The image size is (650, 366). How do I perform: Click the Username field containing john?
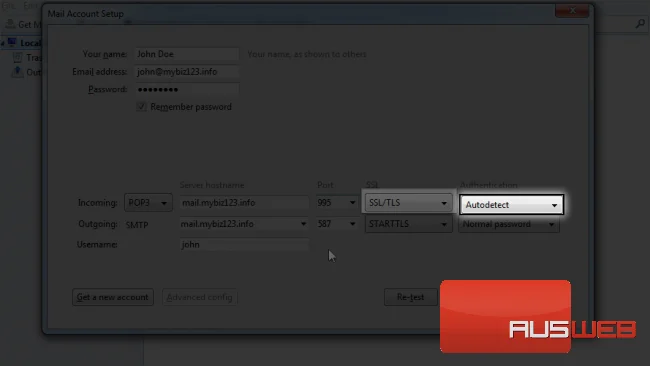(244, 245)
